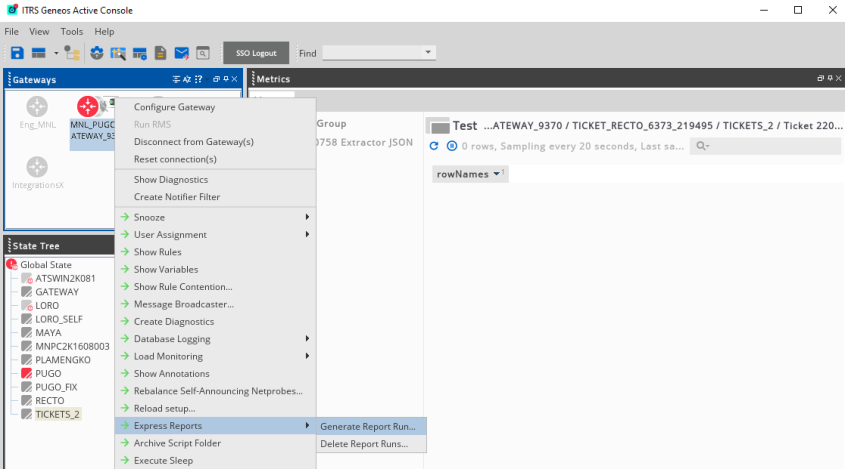Expand the Snooze submenu

[x=215, y=217]
